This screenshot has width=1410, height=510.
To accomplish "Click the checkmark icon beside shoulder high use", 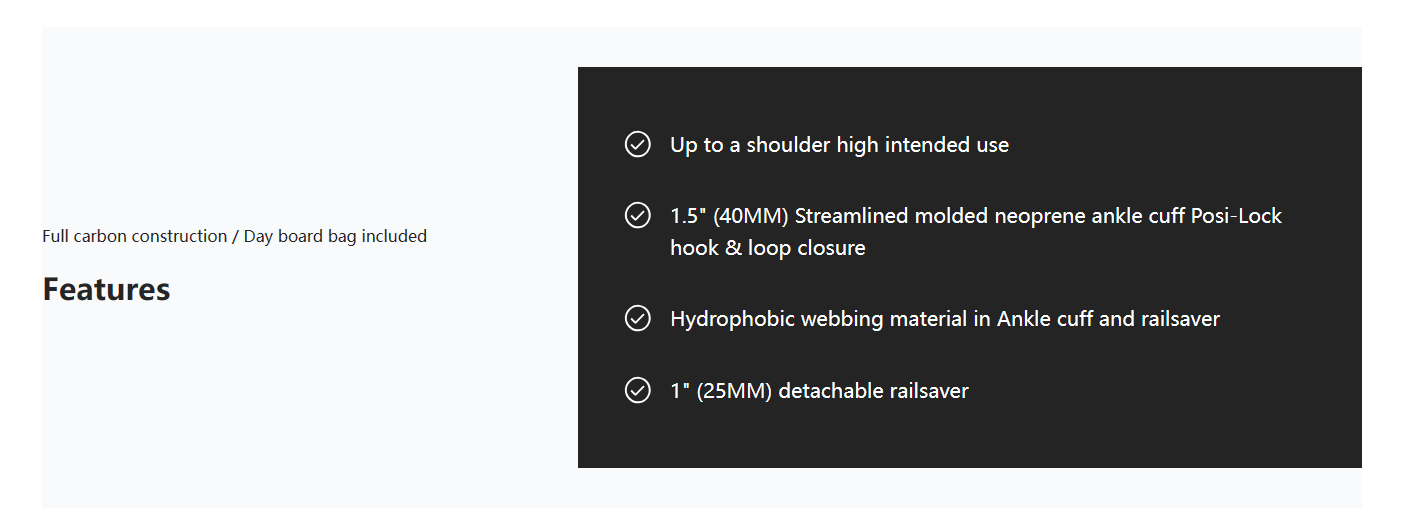I will pyautogui.click(x=637, y=144).
